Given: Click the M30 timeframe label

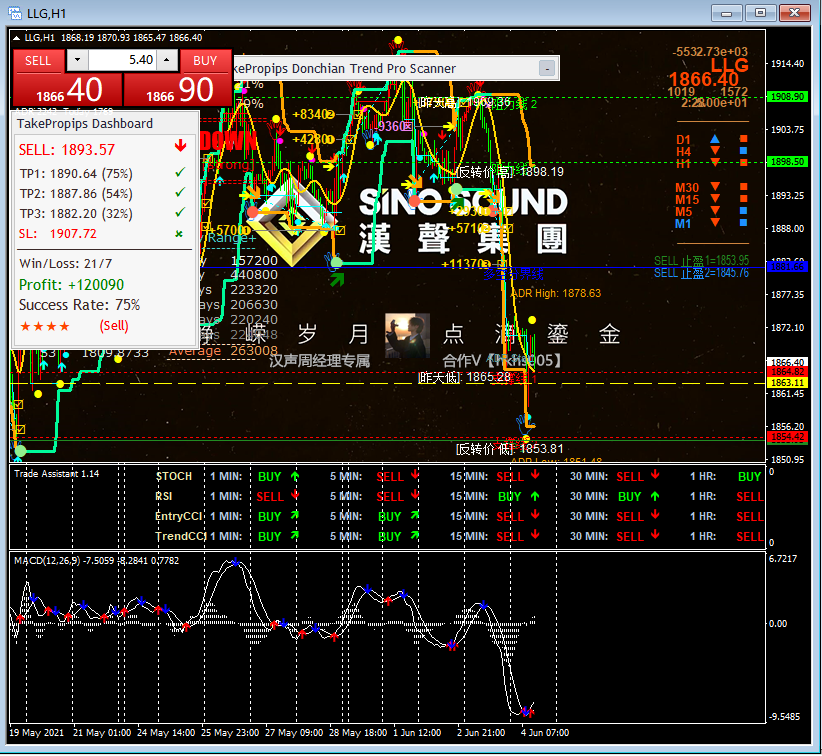Looking at the screenshot, I should (687, 188).
